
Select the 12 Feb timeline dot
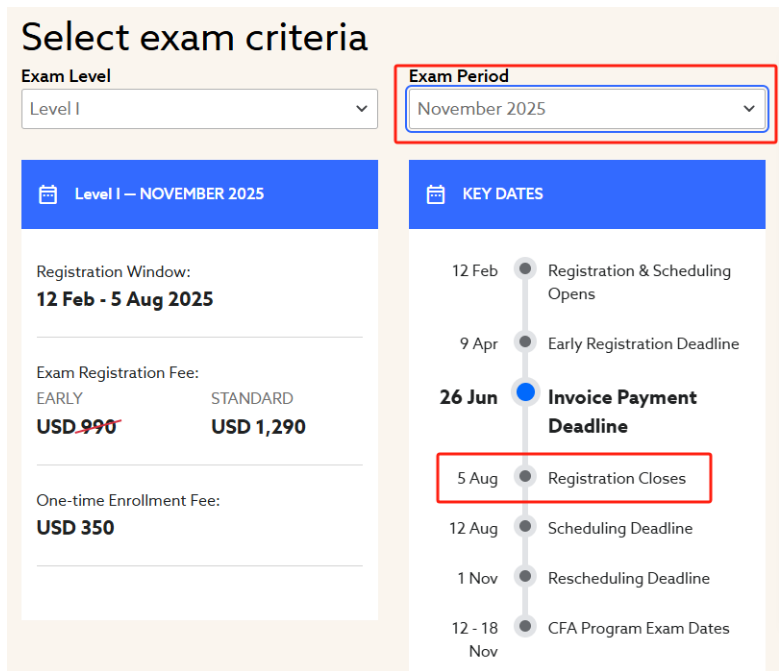pyautogui.click(x=525, y=269)
